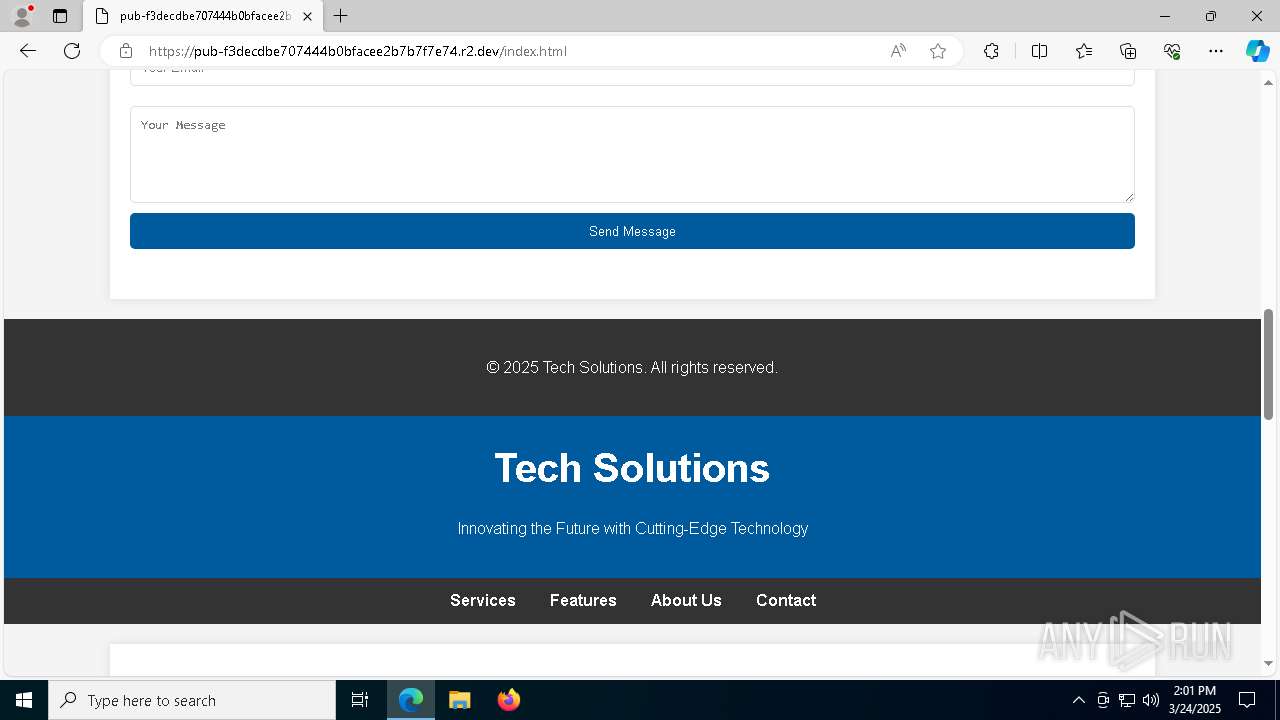Click the network tray icon
Screen dimensions: 1280x720
(x=1127, y=700)
